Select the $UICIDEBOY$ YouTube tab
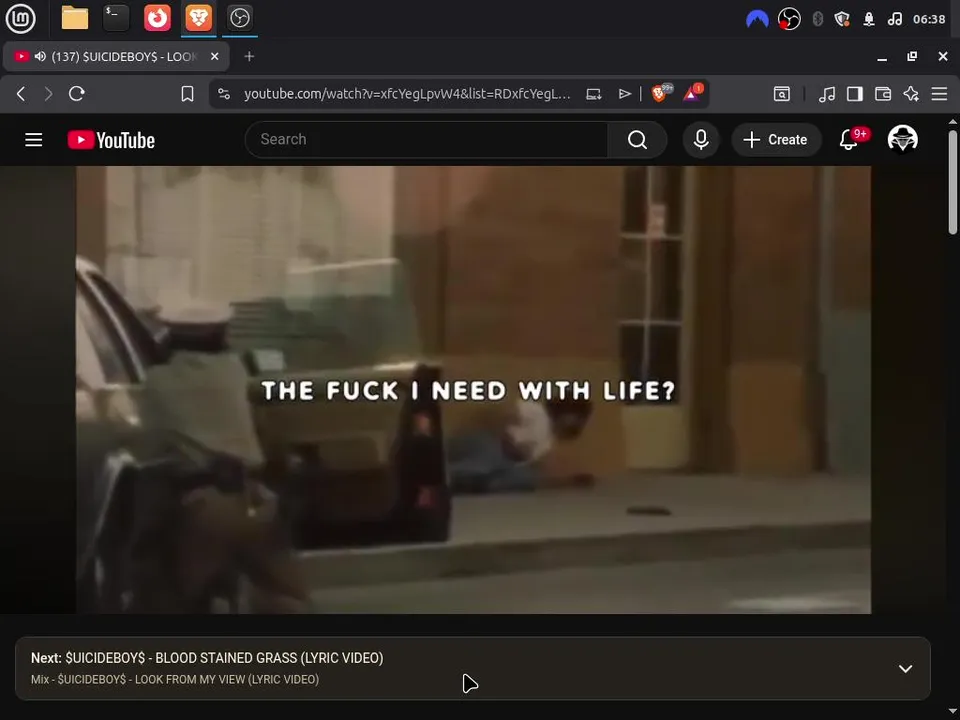This screenshot has height=720, width=960. pyautogui.click(x=116, y=56)
